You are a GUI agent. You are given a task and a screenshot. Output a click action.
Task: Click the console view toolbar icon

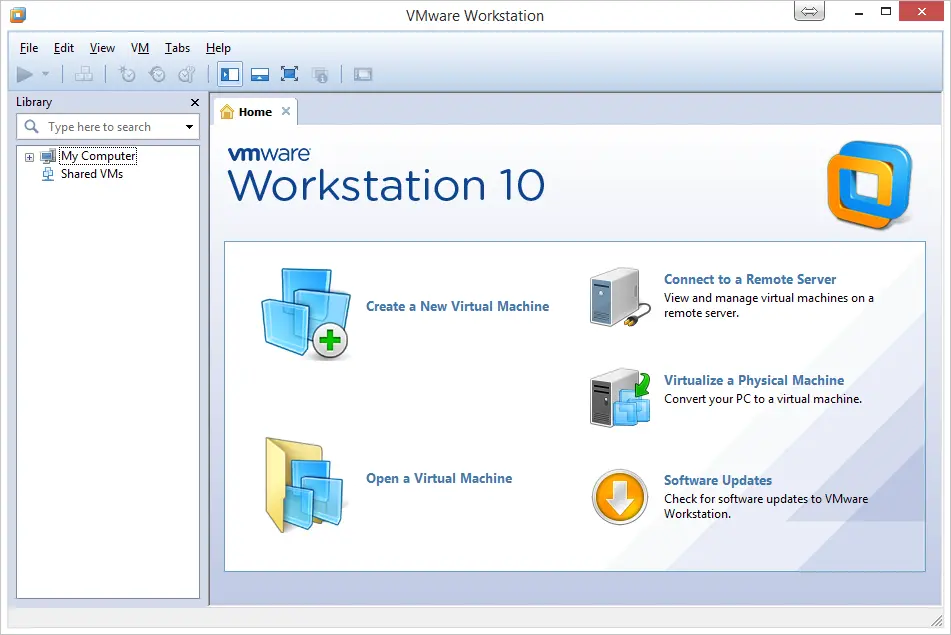tap(363, 75)
